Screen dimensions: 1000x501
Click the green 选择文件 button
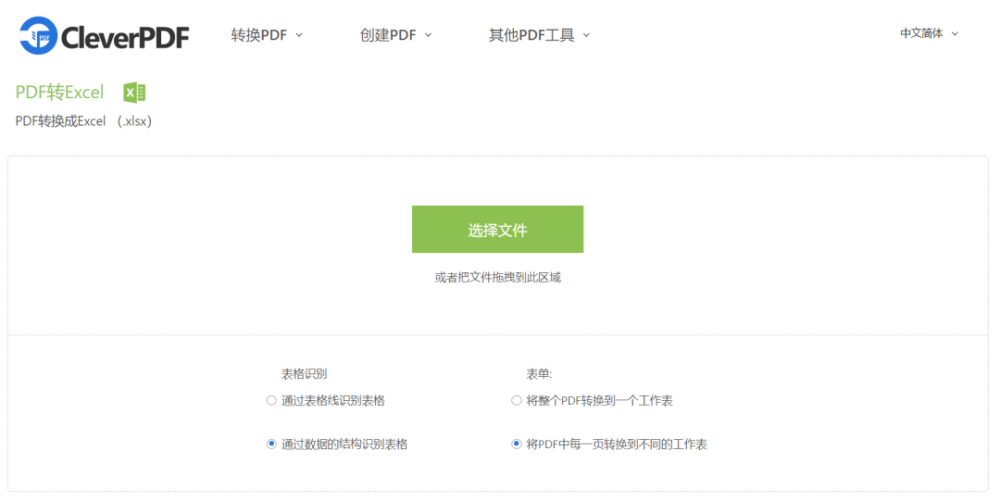pos(497,229)
